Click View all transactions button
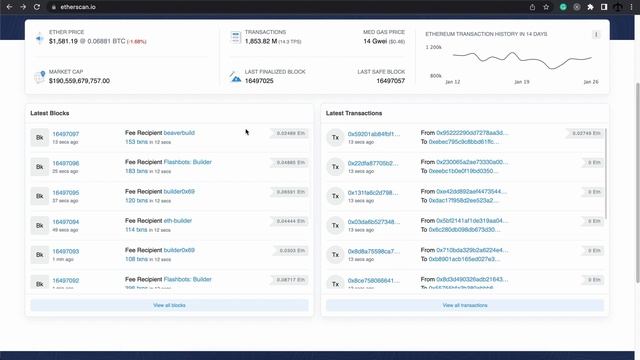Viewport: 640px width, 360px height. click(465, 305)
